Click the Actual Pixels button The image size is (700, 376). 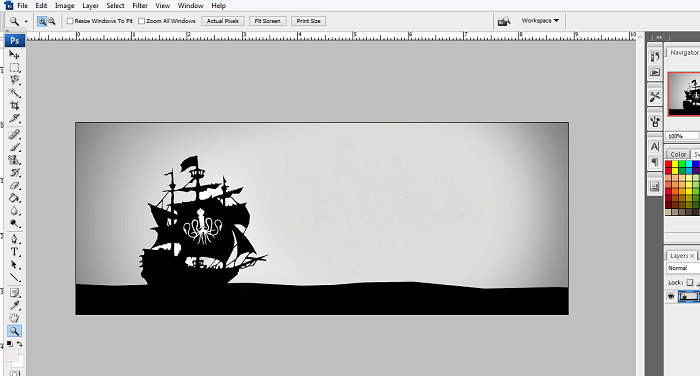pos(222,21)
